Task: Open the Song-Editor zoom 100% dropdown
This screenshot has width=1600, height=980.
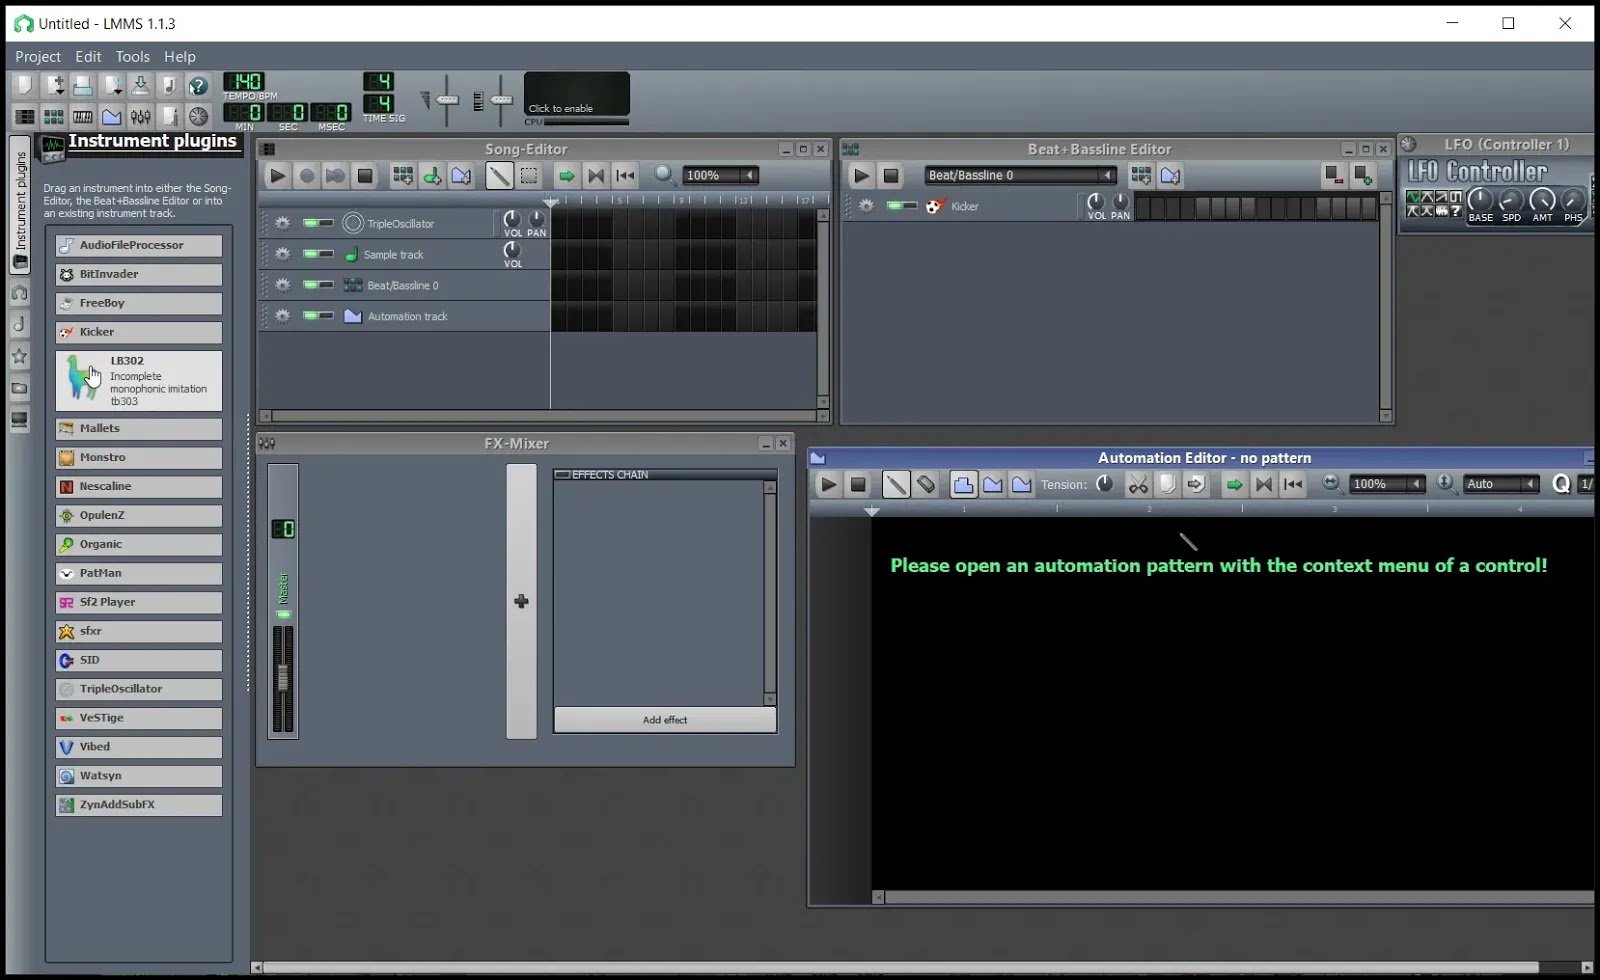Action: pyautogui.click(x=720, y=176)
